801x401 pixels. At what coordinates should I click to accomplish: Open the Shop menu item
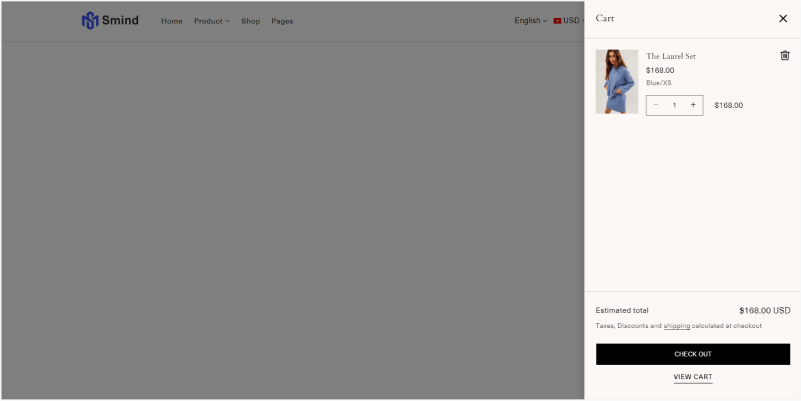[x=250, y=21]
